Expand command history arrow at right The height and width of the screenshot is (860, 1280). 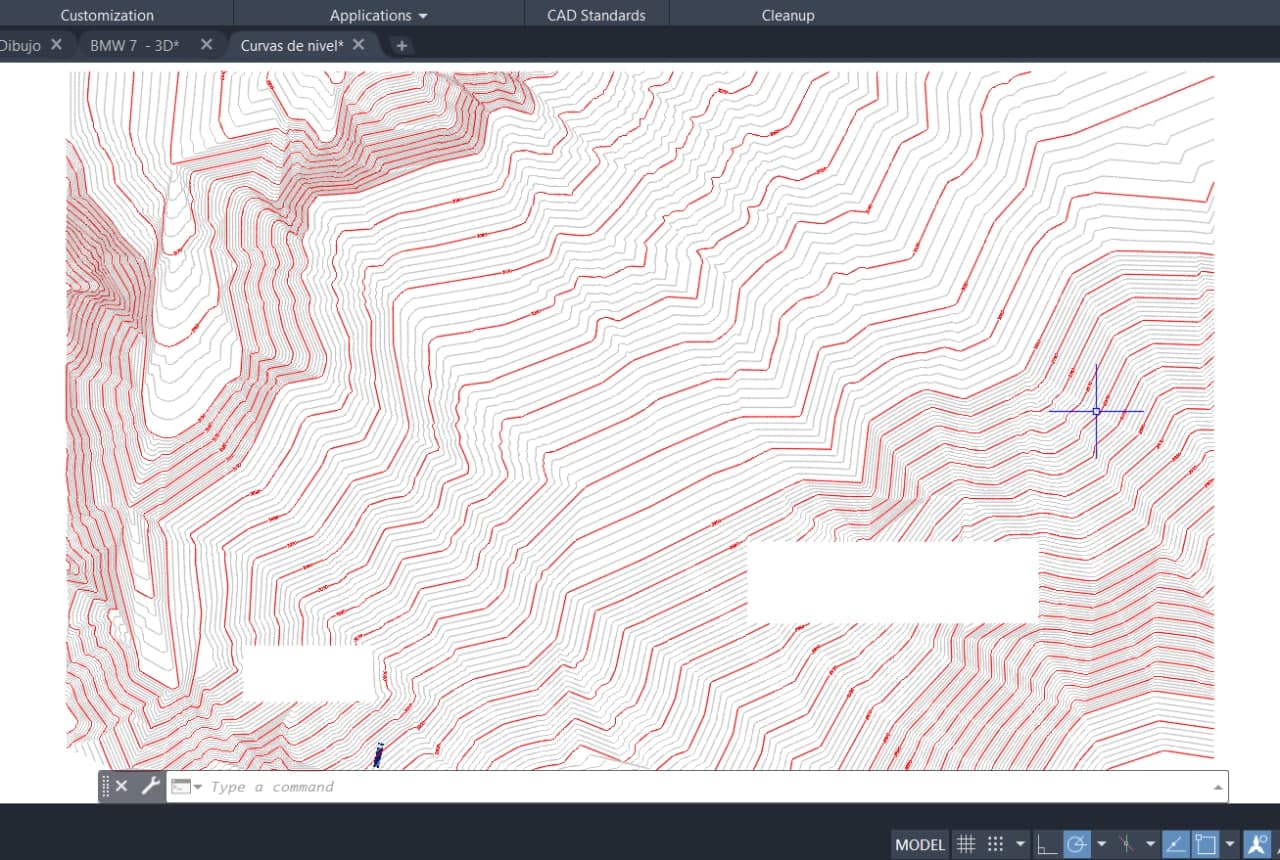click(1218, 787)
